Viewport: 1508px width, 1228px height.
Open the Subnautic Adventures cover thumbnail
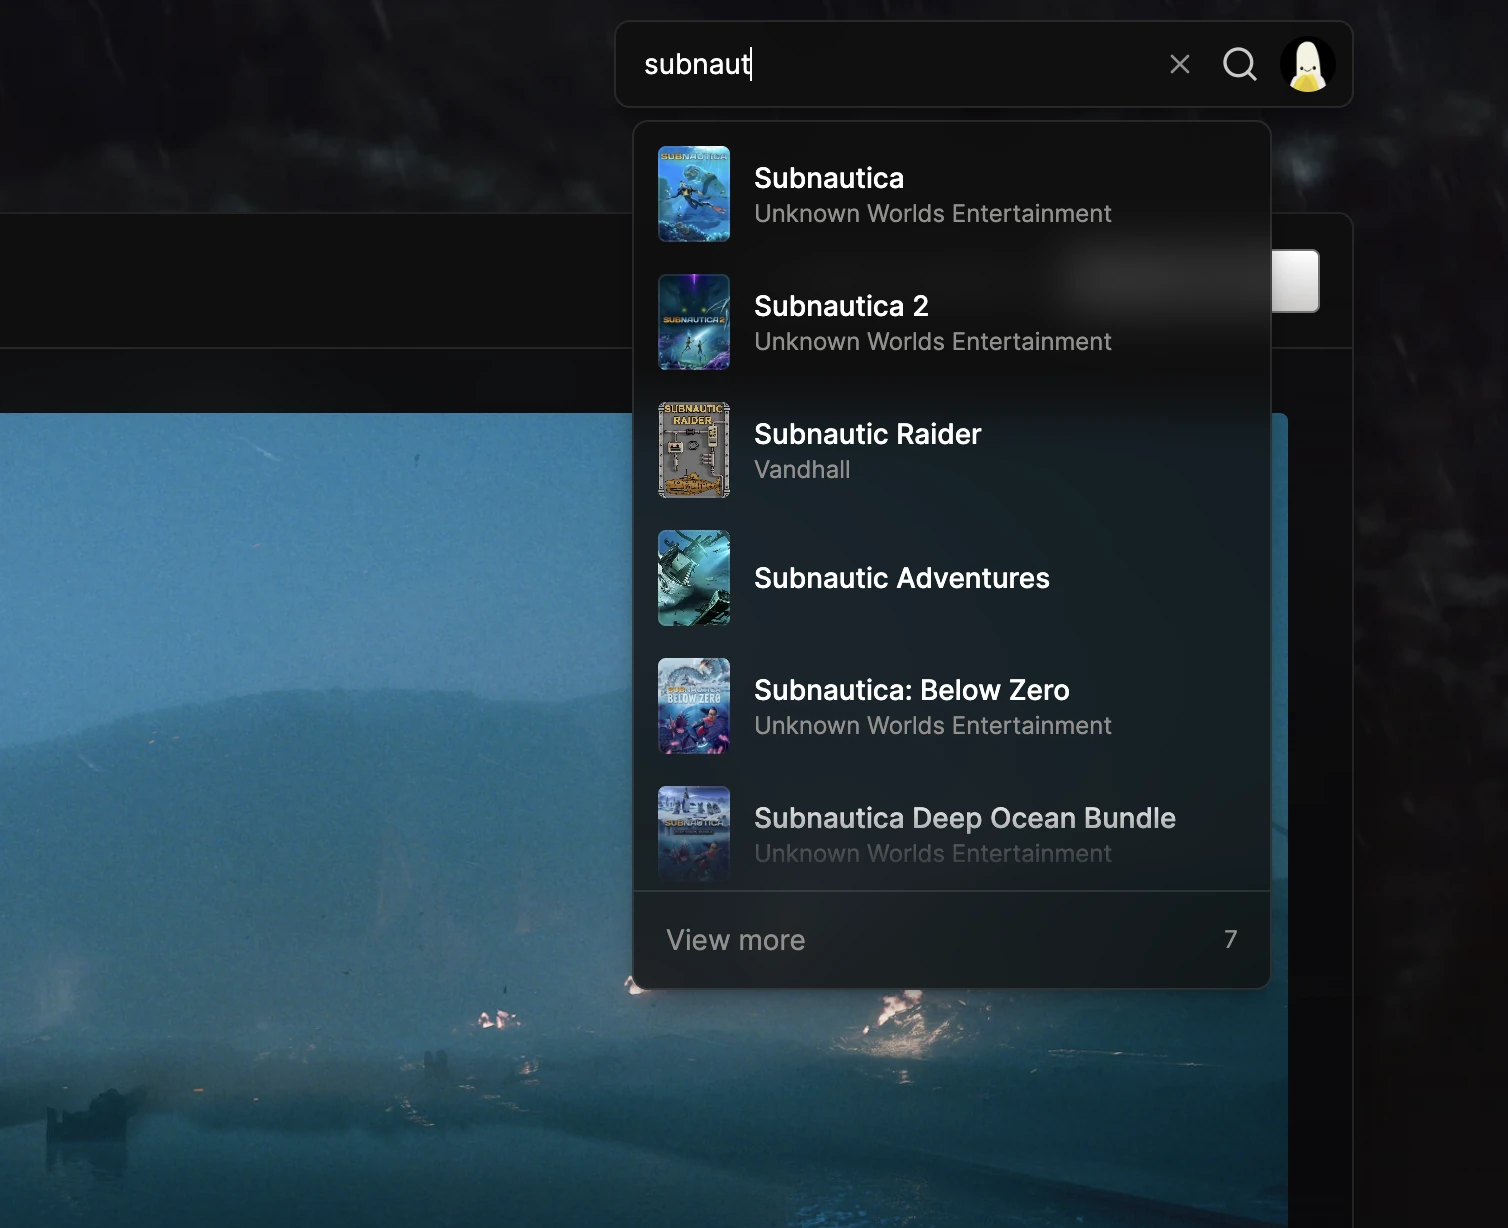coord(694,578)
